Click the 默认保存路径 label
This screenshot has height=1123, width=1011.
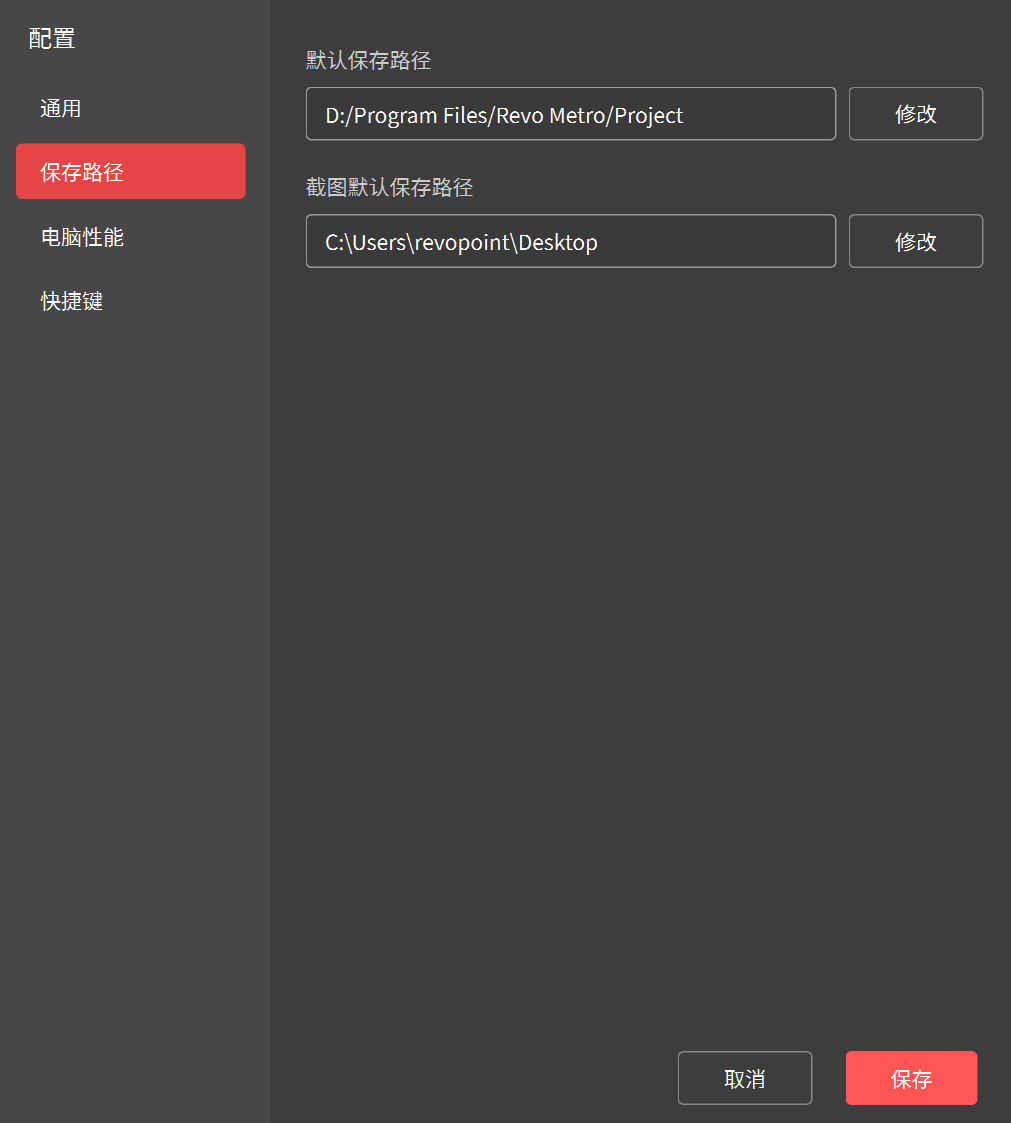point(368,61)
